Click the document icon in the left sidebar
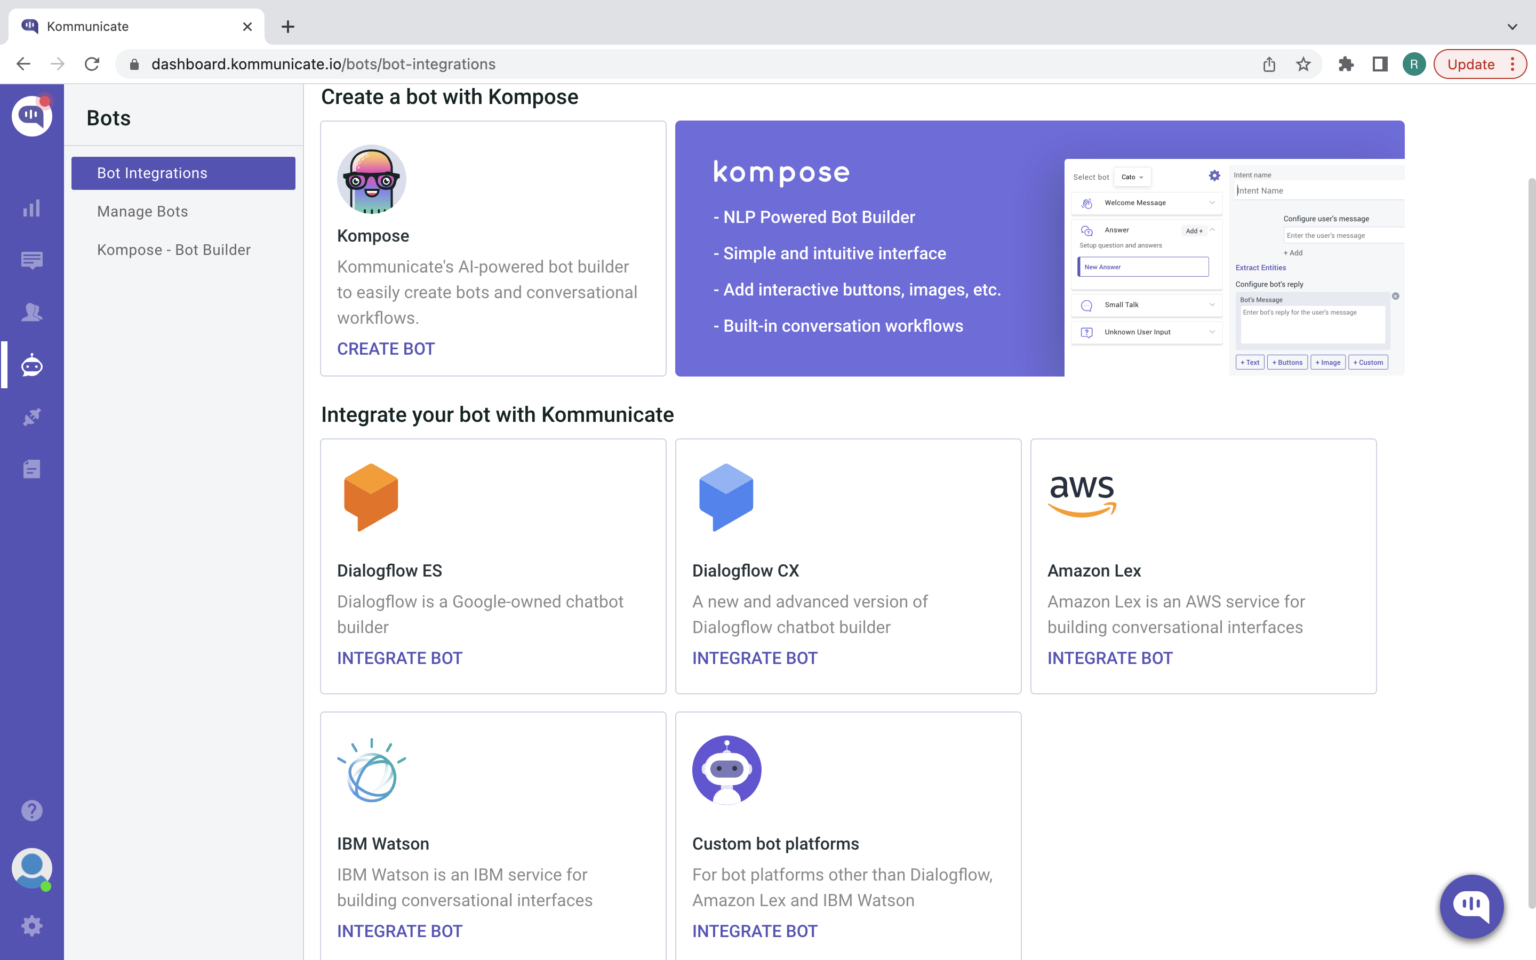1536x960 pixels. coord(31,468)
